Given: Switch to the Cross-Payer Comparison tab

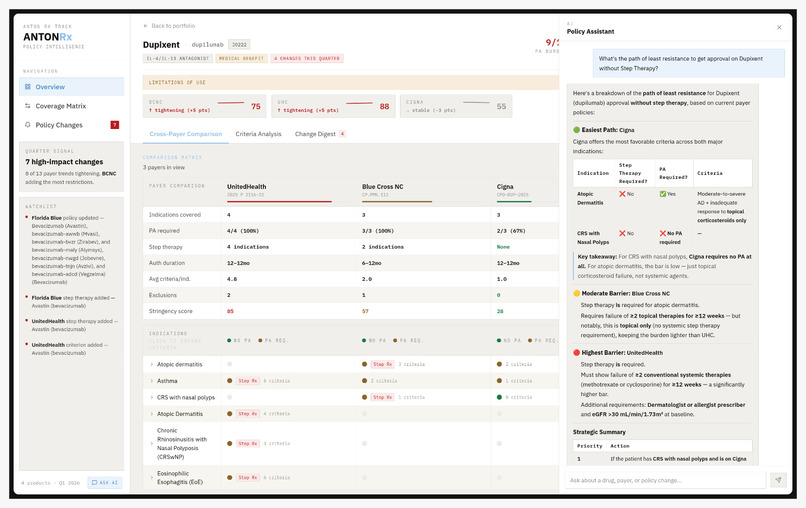Looking at the screenshot, I should point(186,134).
